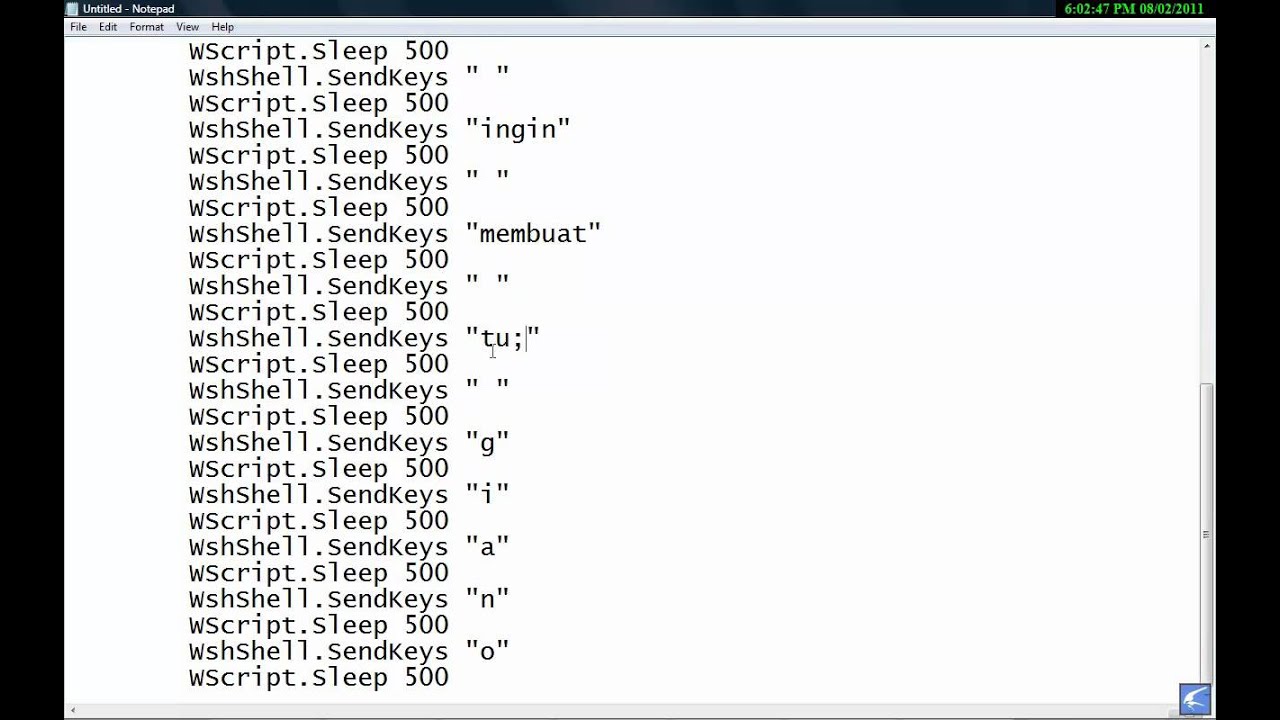Place cursor after "tu;" in the text
The image size is (1280, 720).
tap(525, 339)
